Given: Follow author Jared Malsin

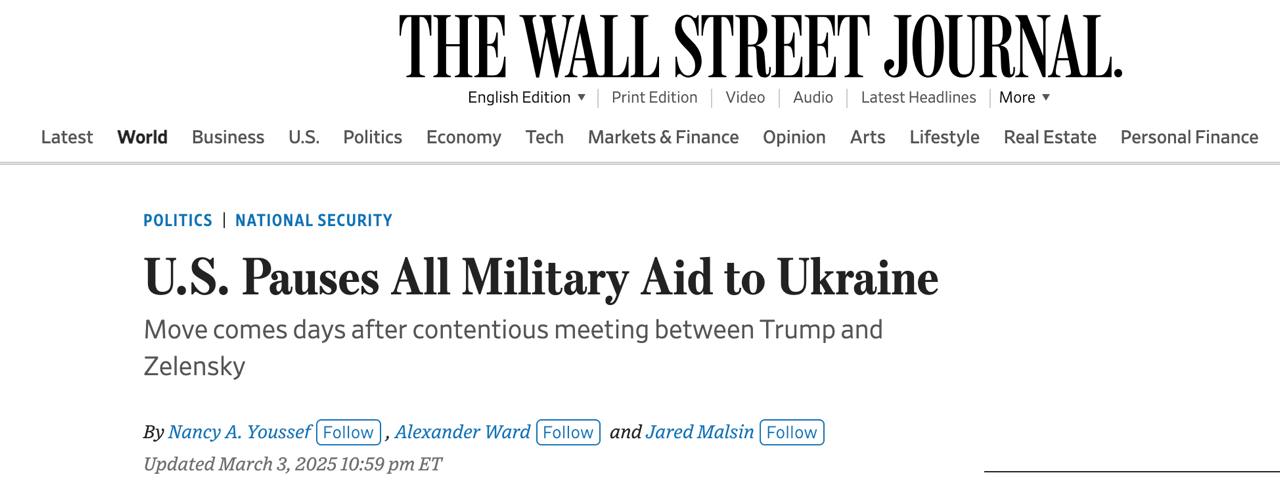Looking at the screenshot, I should coord(792,432).
